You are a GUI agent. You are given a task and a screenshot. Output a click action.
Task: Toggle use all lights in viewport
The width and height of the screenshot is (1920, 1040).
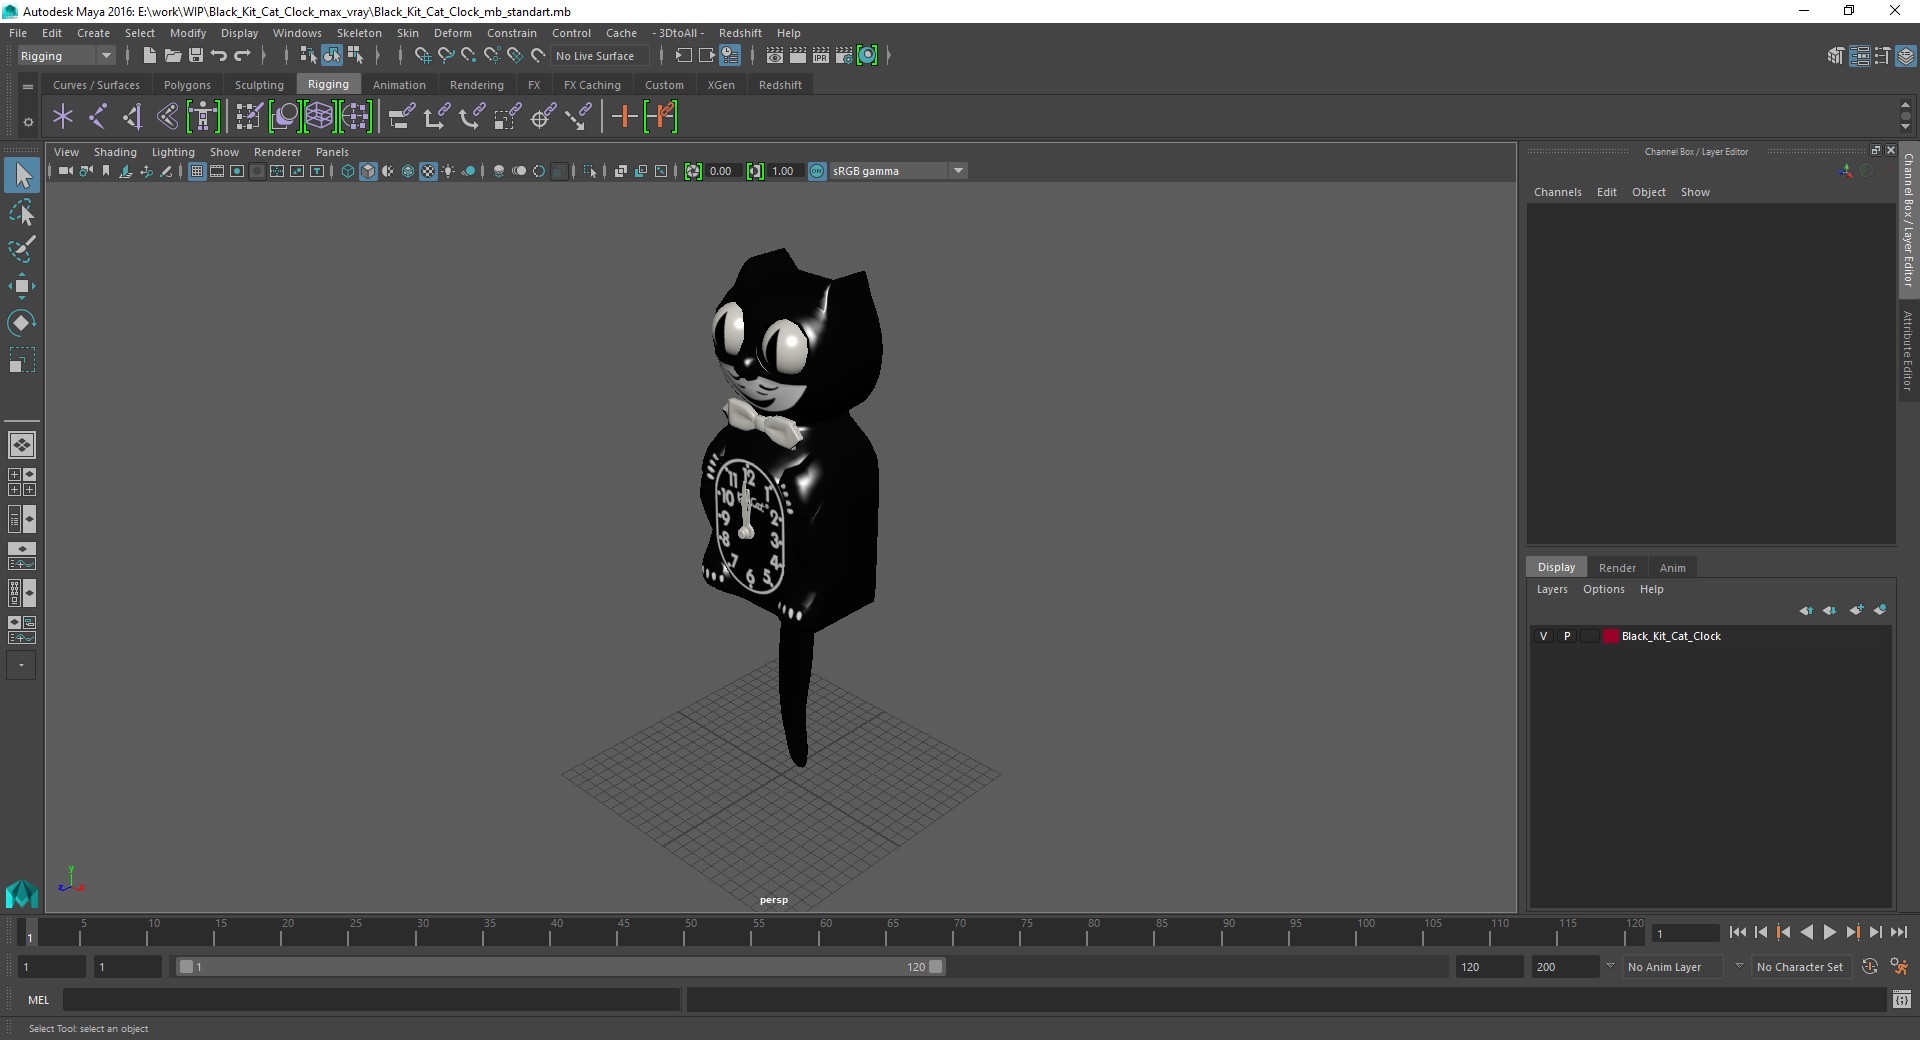click(x=448, y=171)
